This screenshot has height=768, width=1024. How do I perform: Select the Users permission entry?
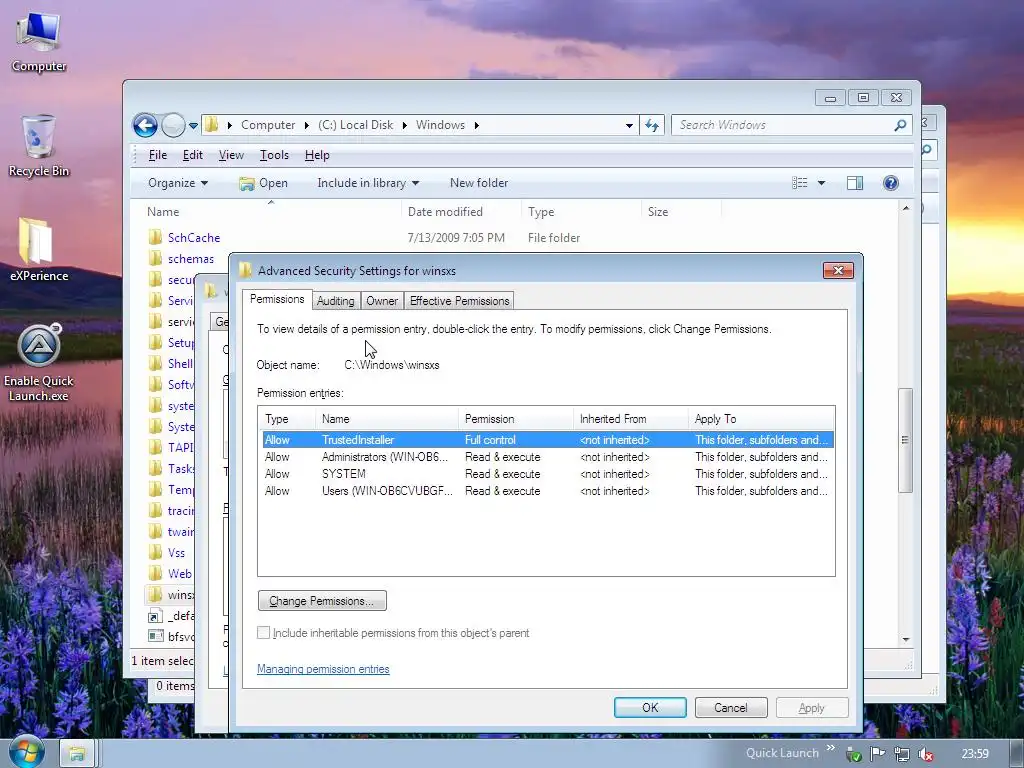547,490
